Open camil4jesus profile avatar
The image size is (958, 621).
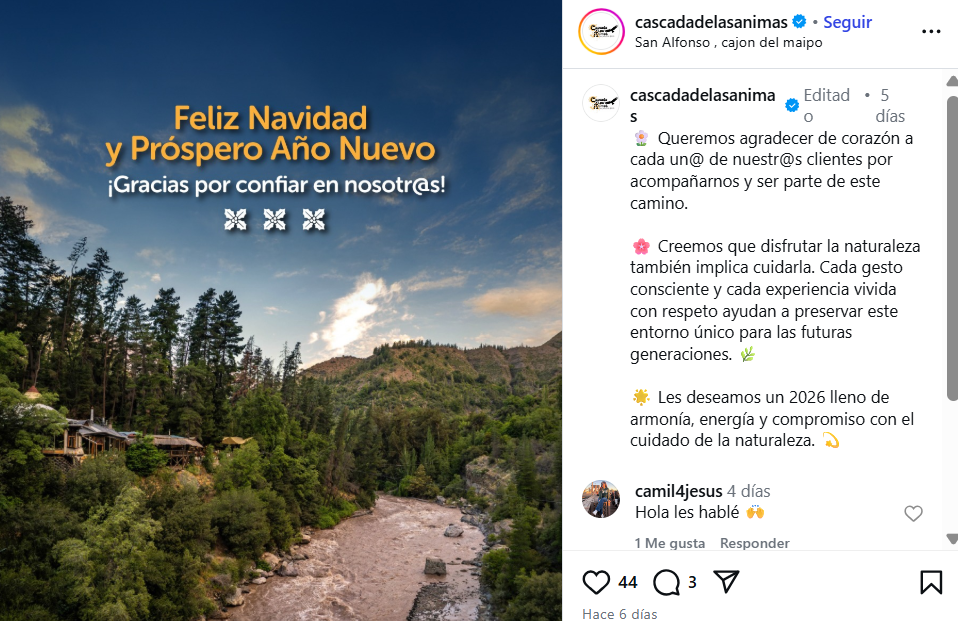click(x=601, y=499)
